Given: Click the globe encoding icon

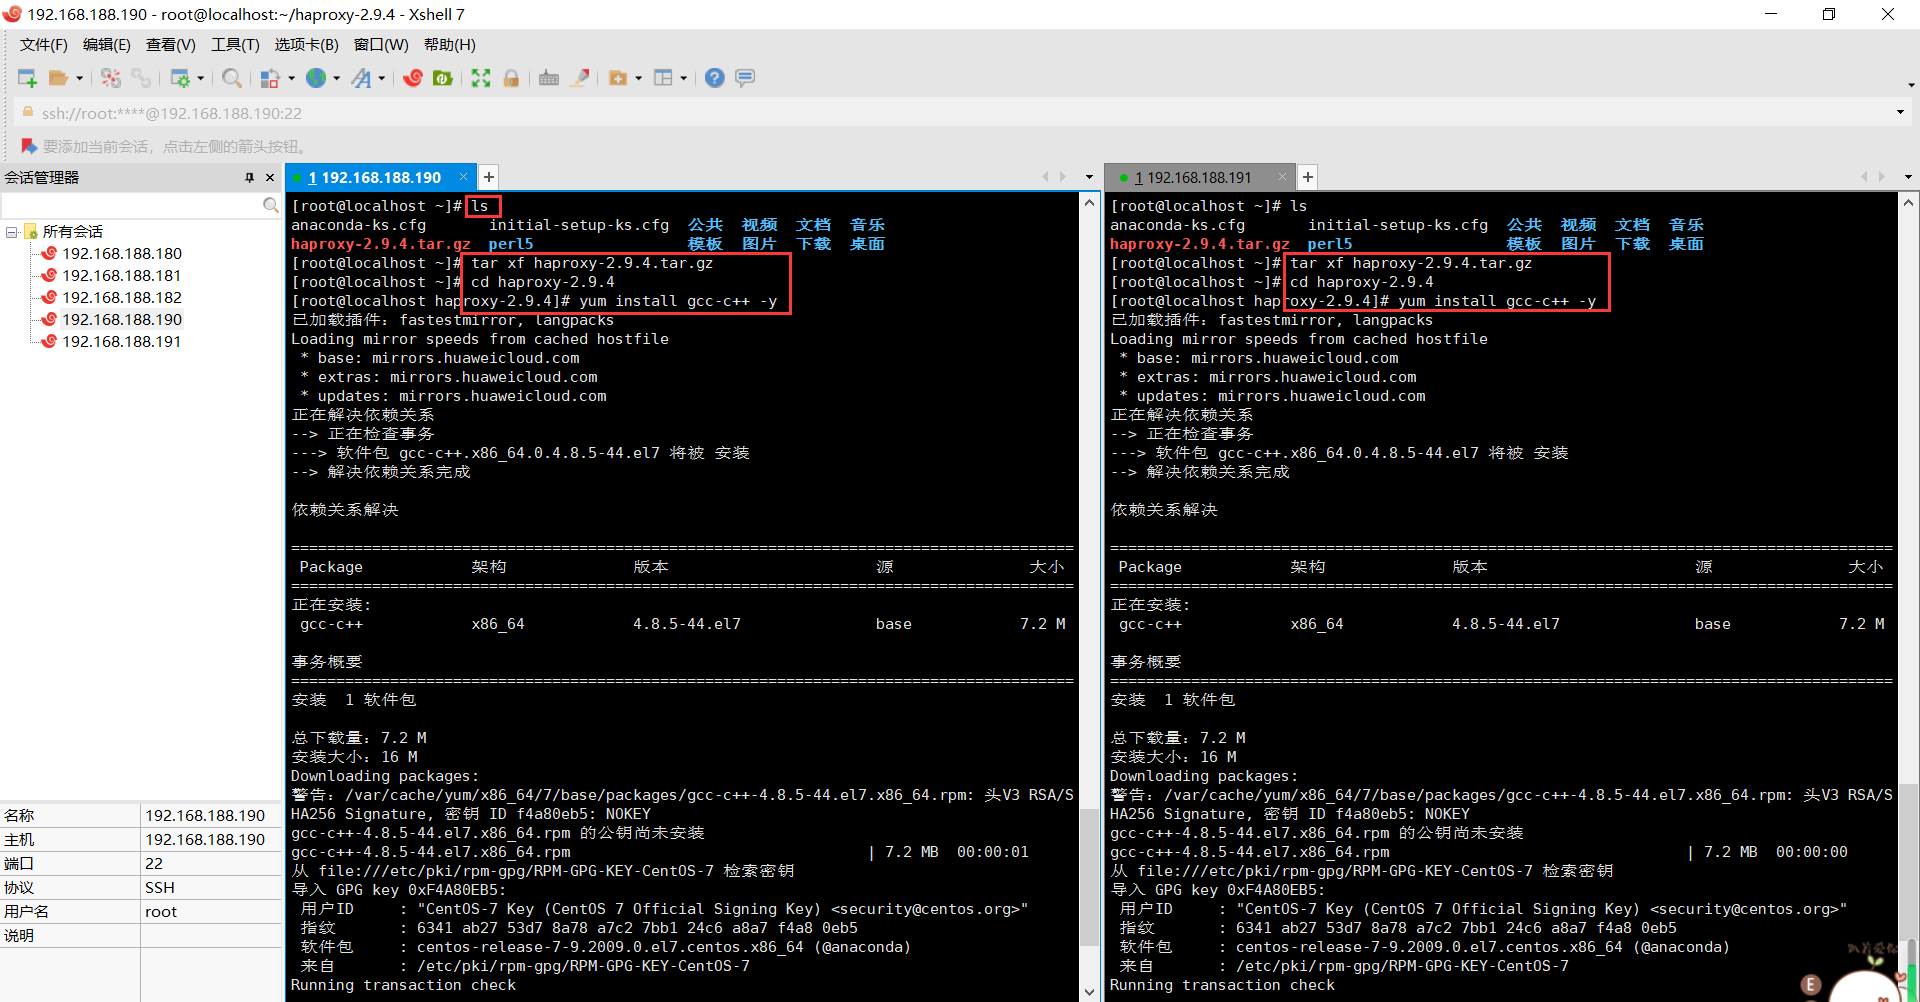Looking at the screenshot, I should (316, 78).
